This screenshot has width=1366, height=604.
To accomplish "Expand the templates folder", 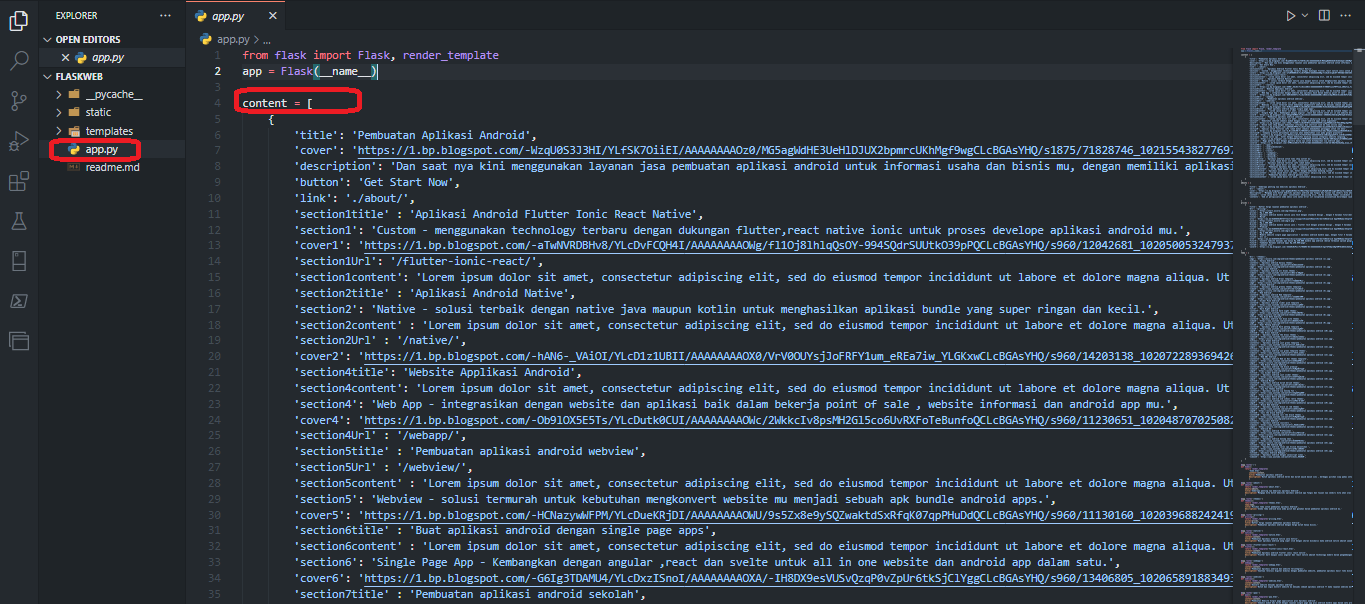I will point(112,131).
